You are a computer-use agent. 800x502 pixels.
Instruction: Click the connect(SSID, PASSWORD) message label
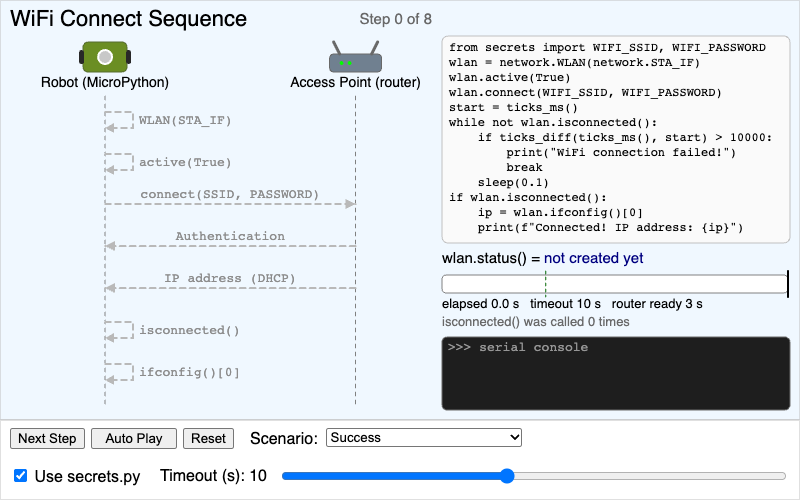tap(230, 194)
